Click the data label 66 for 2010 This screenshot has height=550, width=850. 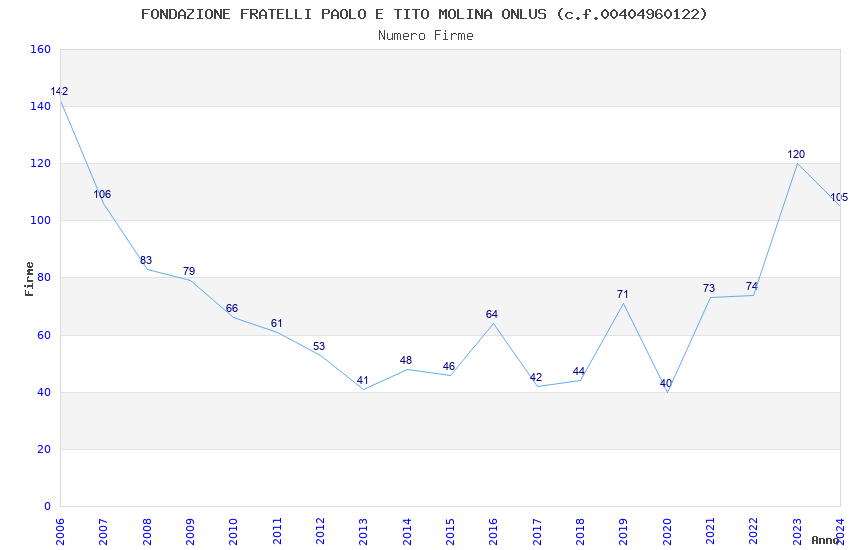[x=232, y=308]
